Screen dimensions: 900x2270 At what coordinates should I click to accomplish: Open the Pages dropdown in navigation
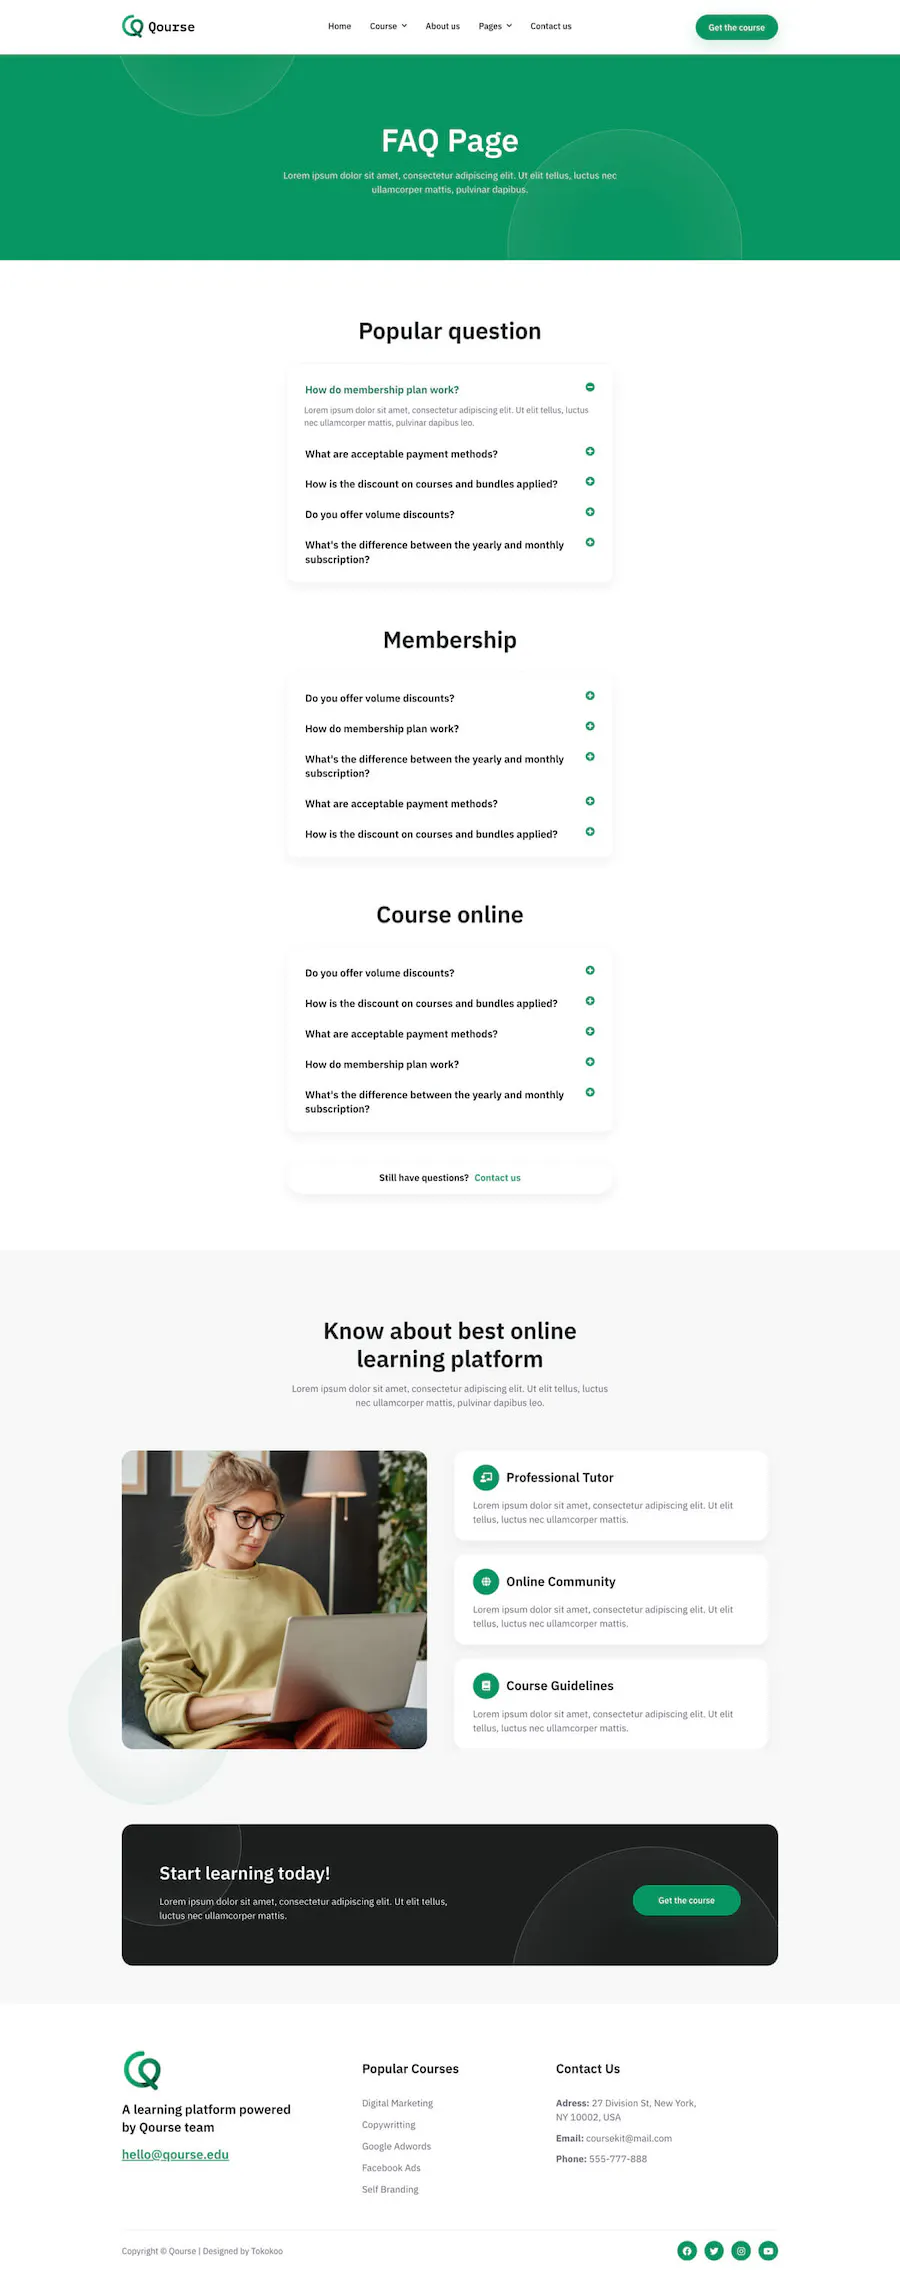(x=495, y=26)
